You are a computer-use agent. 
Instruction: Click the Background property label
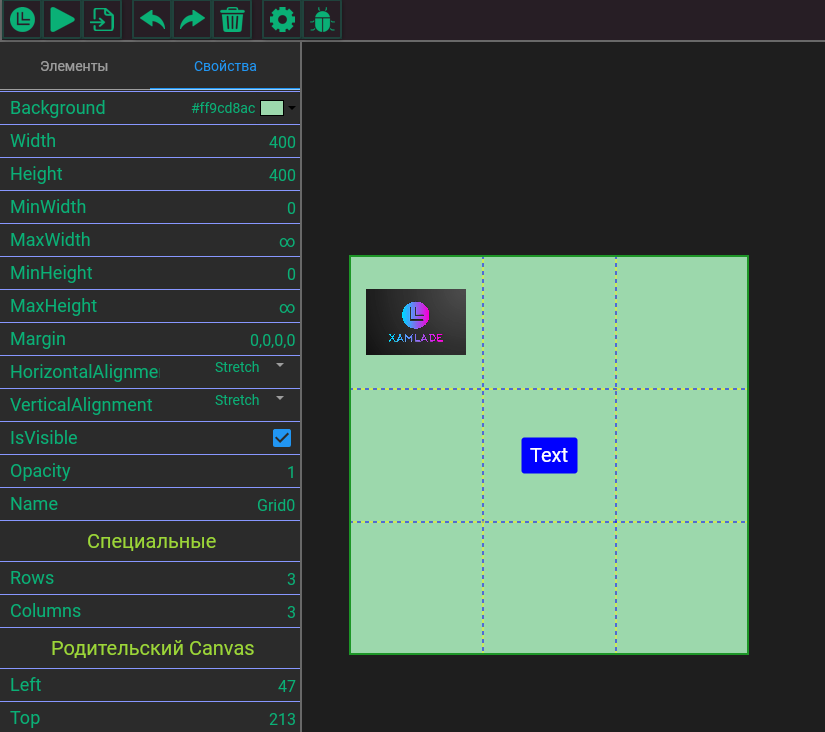click(x=58, y=108)
